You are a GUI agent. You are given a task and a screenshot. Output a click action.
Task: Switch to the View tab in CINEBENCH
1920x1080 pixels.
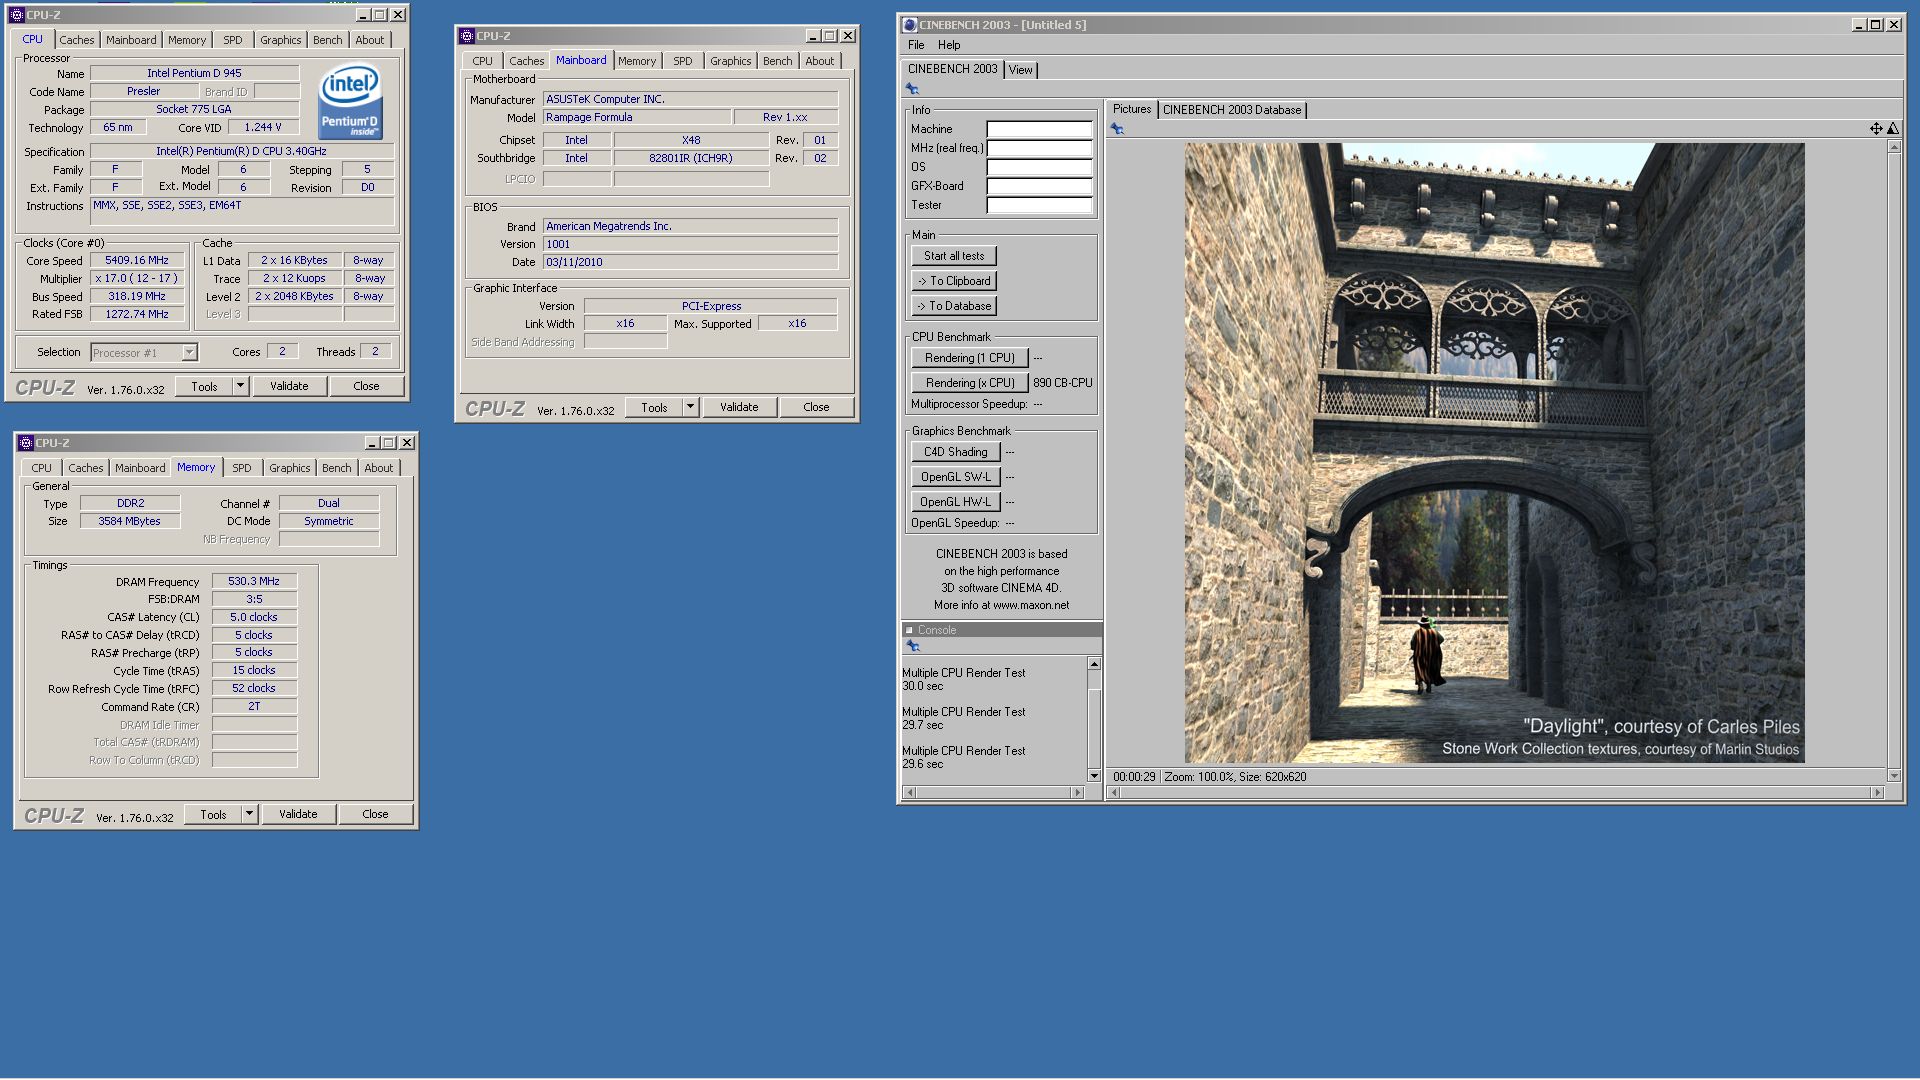1020,70
